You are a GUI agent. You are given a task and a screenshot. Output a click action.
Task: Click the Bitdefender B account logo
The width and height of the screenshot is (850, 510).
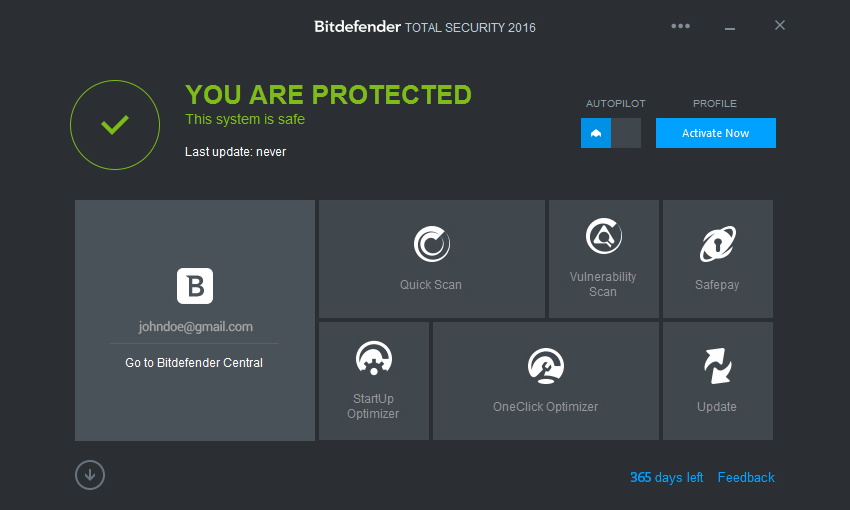(x=195, y=286)
